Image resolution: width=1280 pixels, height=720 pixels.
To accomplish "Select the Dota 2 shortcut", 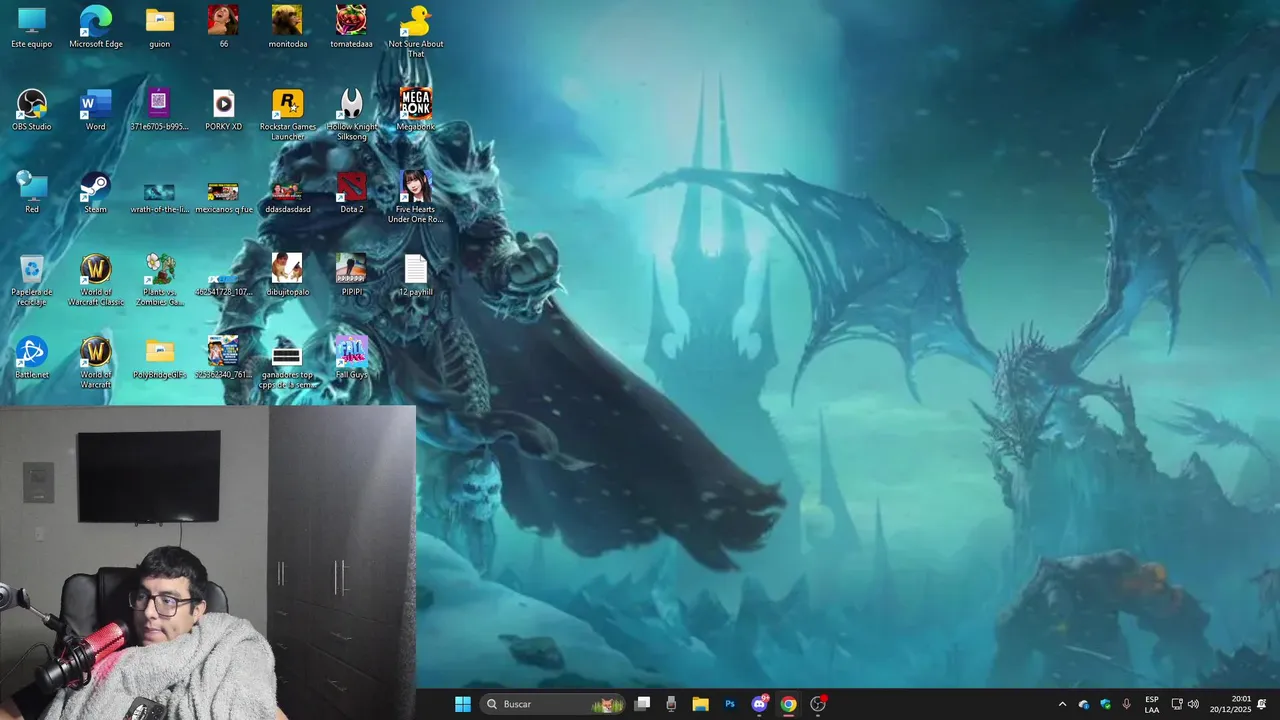I will (x=351, y=193).
